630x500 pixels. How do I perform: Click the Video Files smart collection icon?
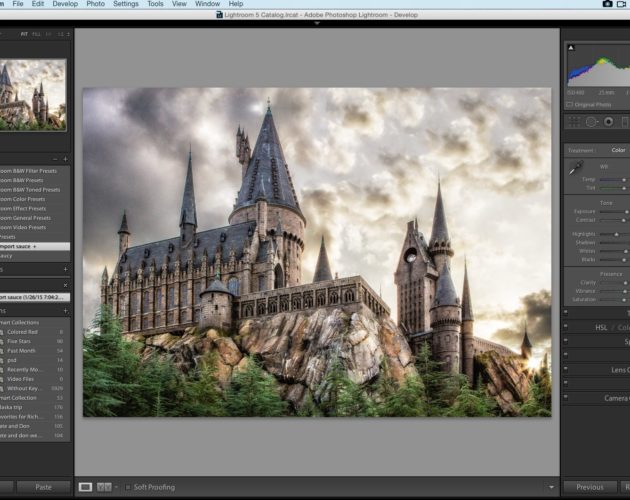[x=2, y=379]
